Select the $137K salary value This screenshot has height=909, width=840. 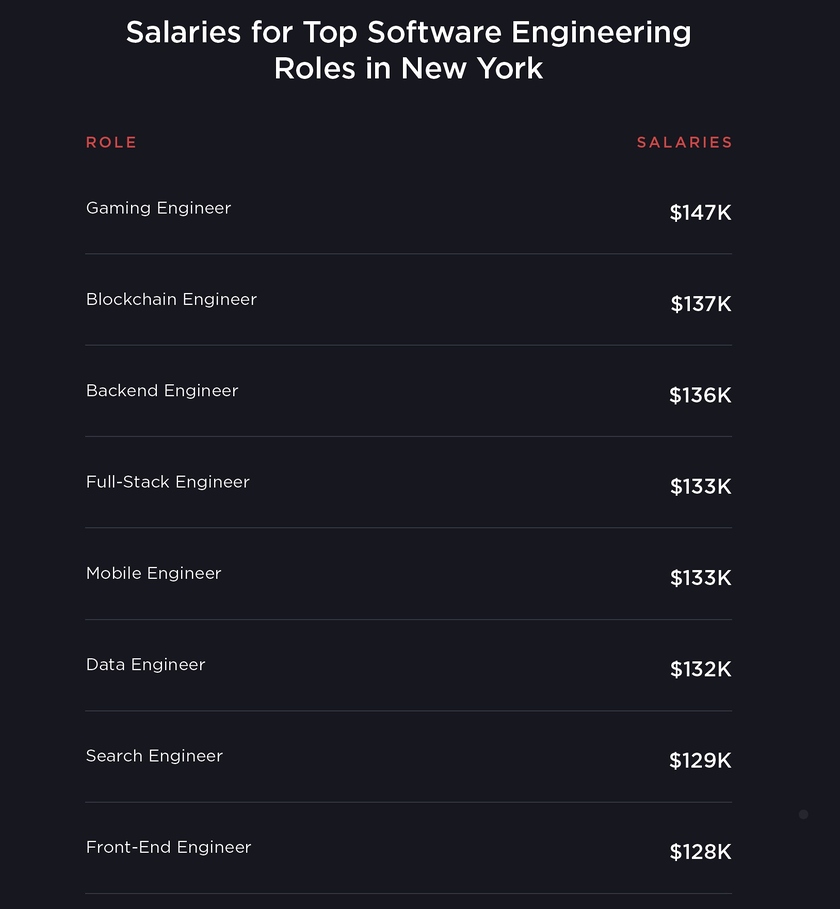coord(700,304)
